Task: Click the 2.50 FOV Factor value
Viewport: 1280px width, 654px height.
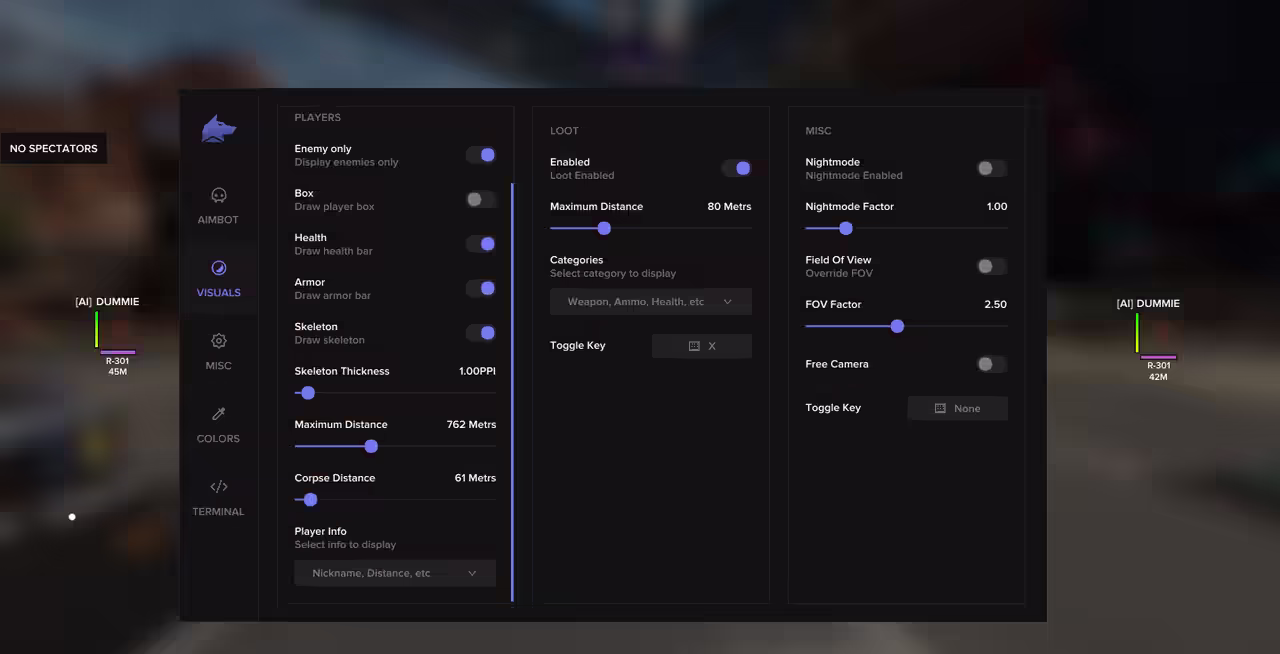Action: pos(995,304)
